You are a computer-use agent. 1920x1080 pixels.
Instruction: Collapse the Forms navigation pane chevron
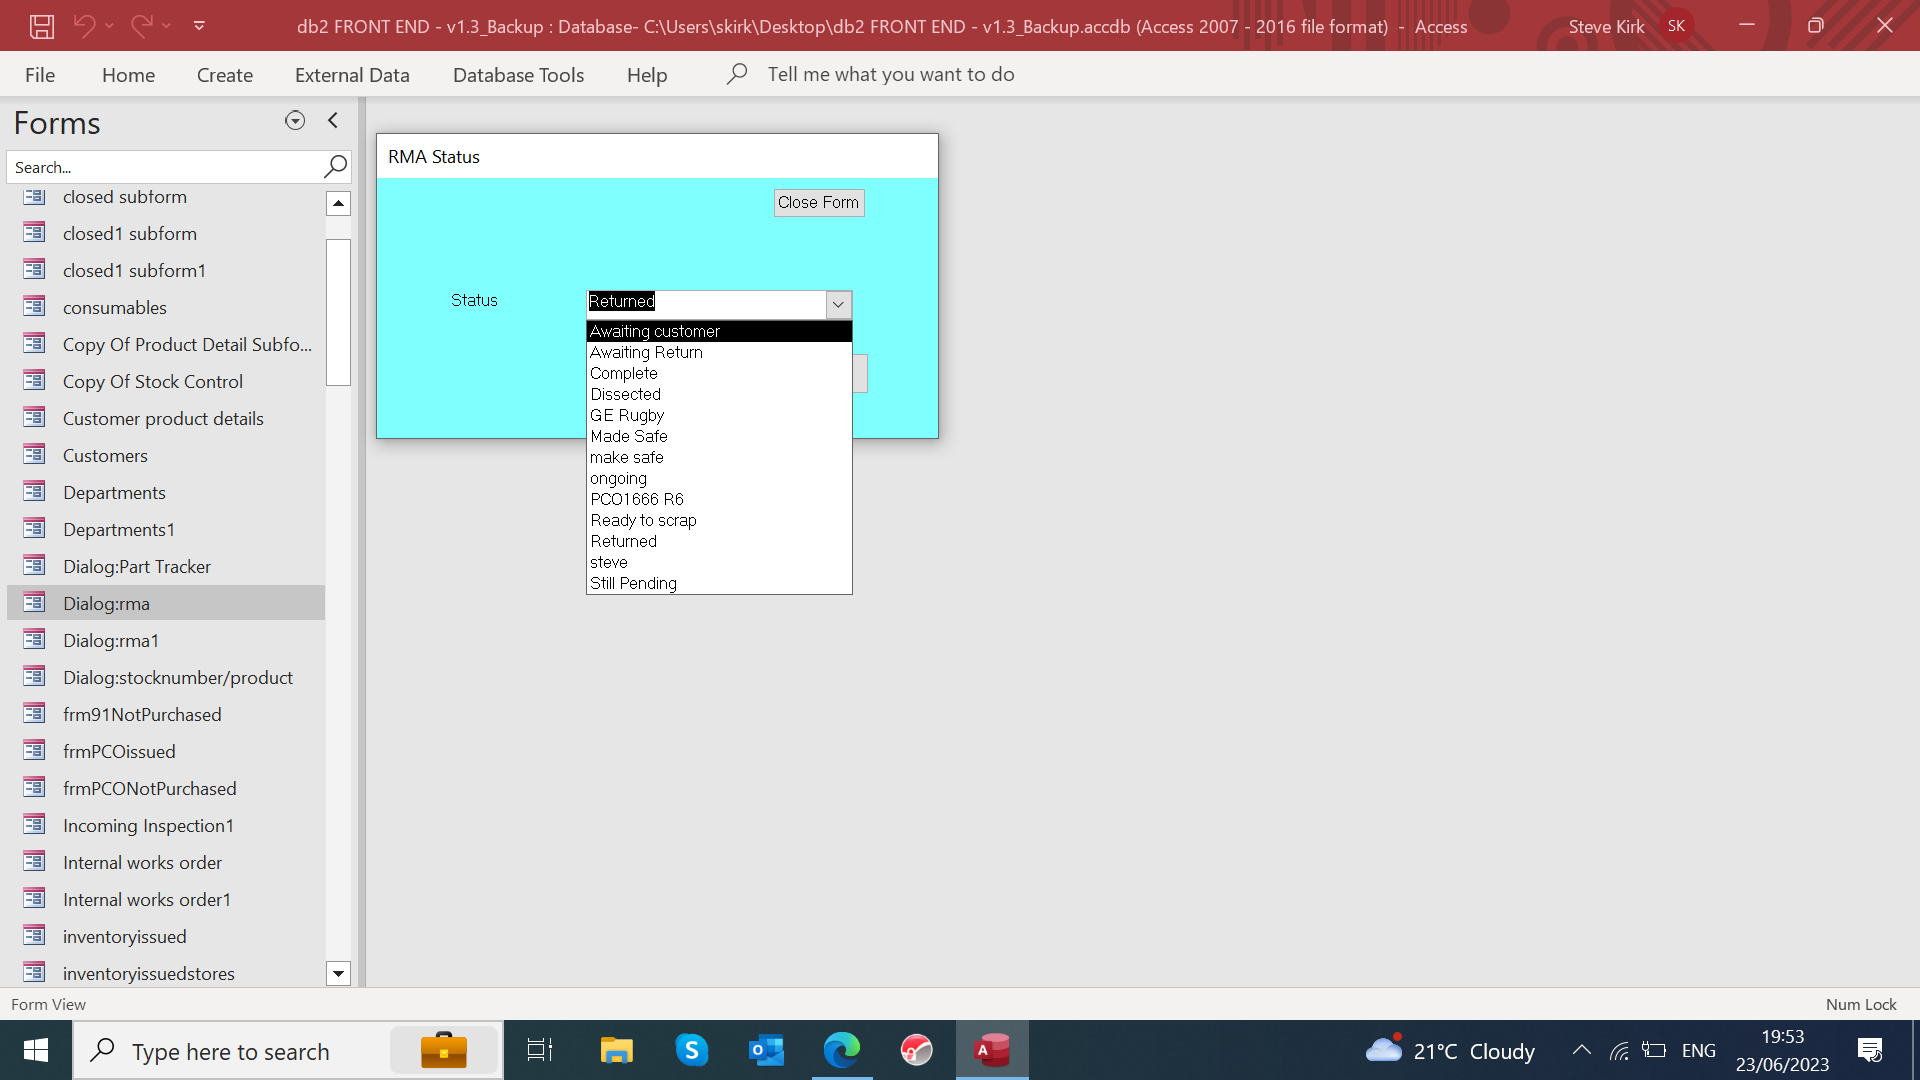pyautogui.click(x=333, y=121)
